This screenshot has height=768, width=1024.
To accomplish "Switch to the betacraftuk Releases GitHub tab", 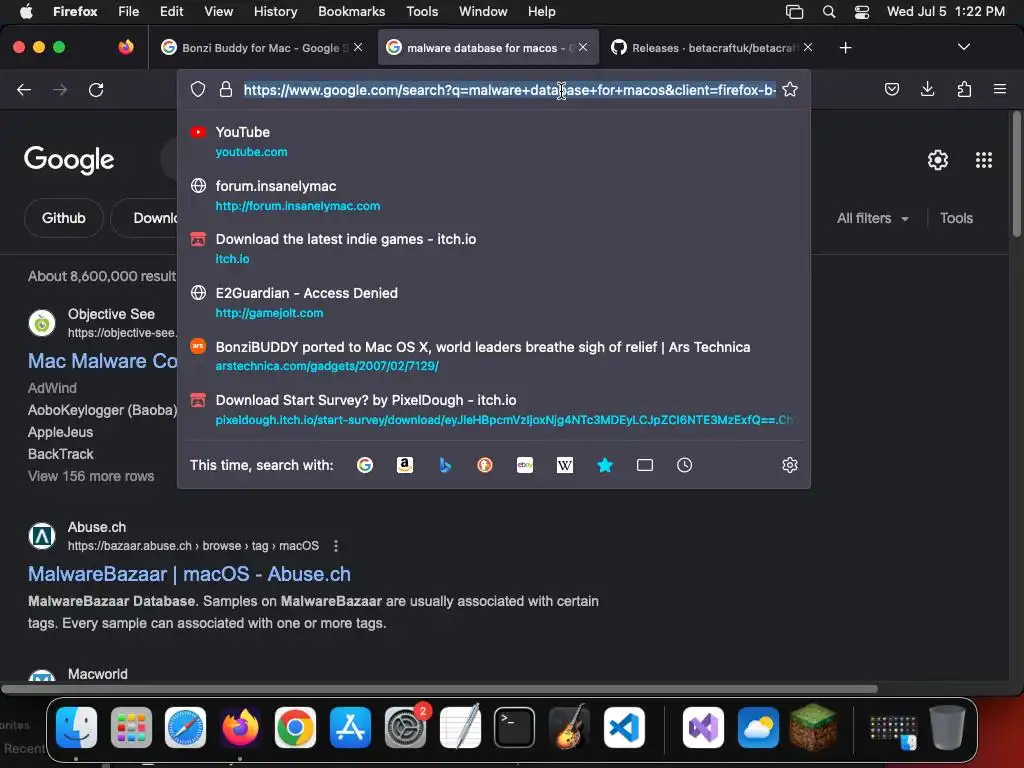I will tap(712, 48).
